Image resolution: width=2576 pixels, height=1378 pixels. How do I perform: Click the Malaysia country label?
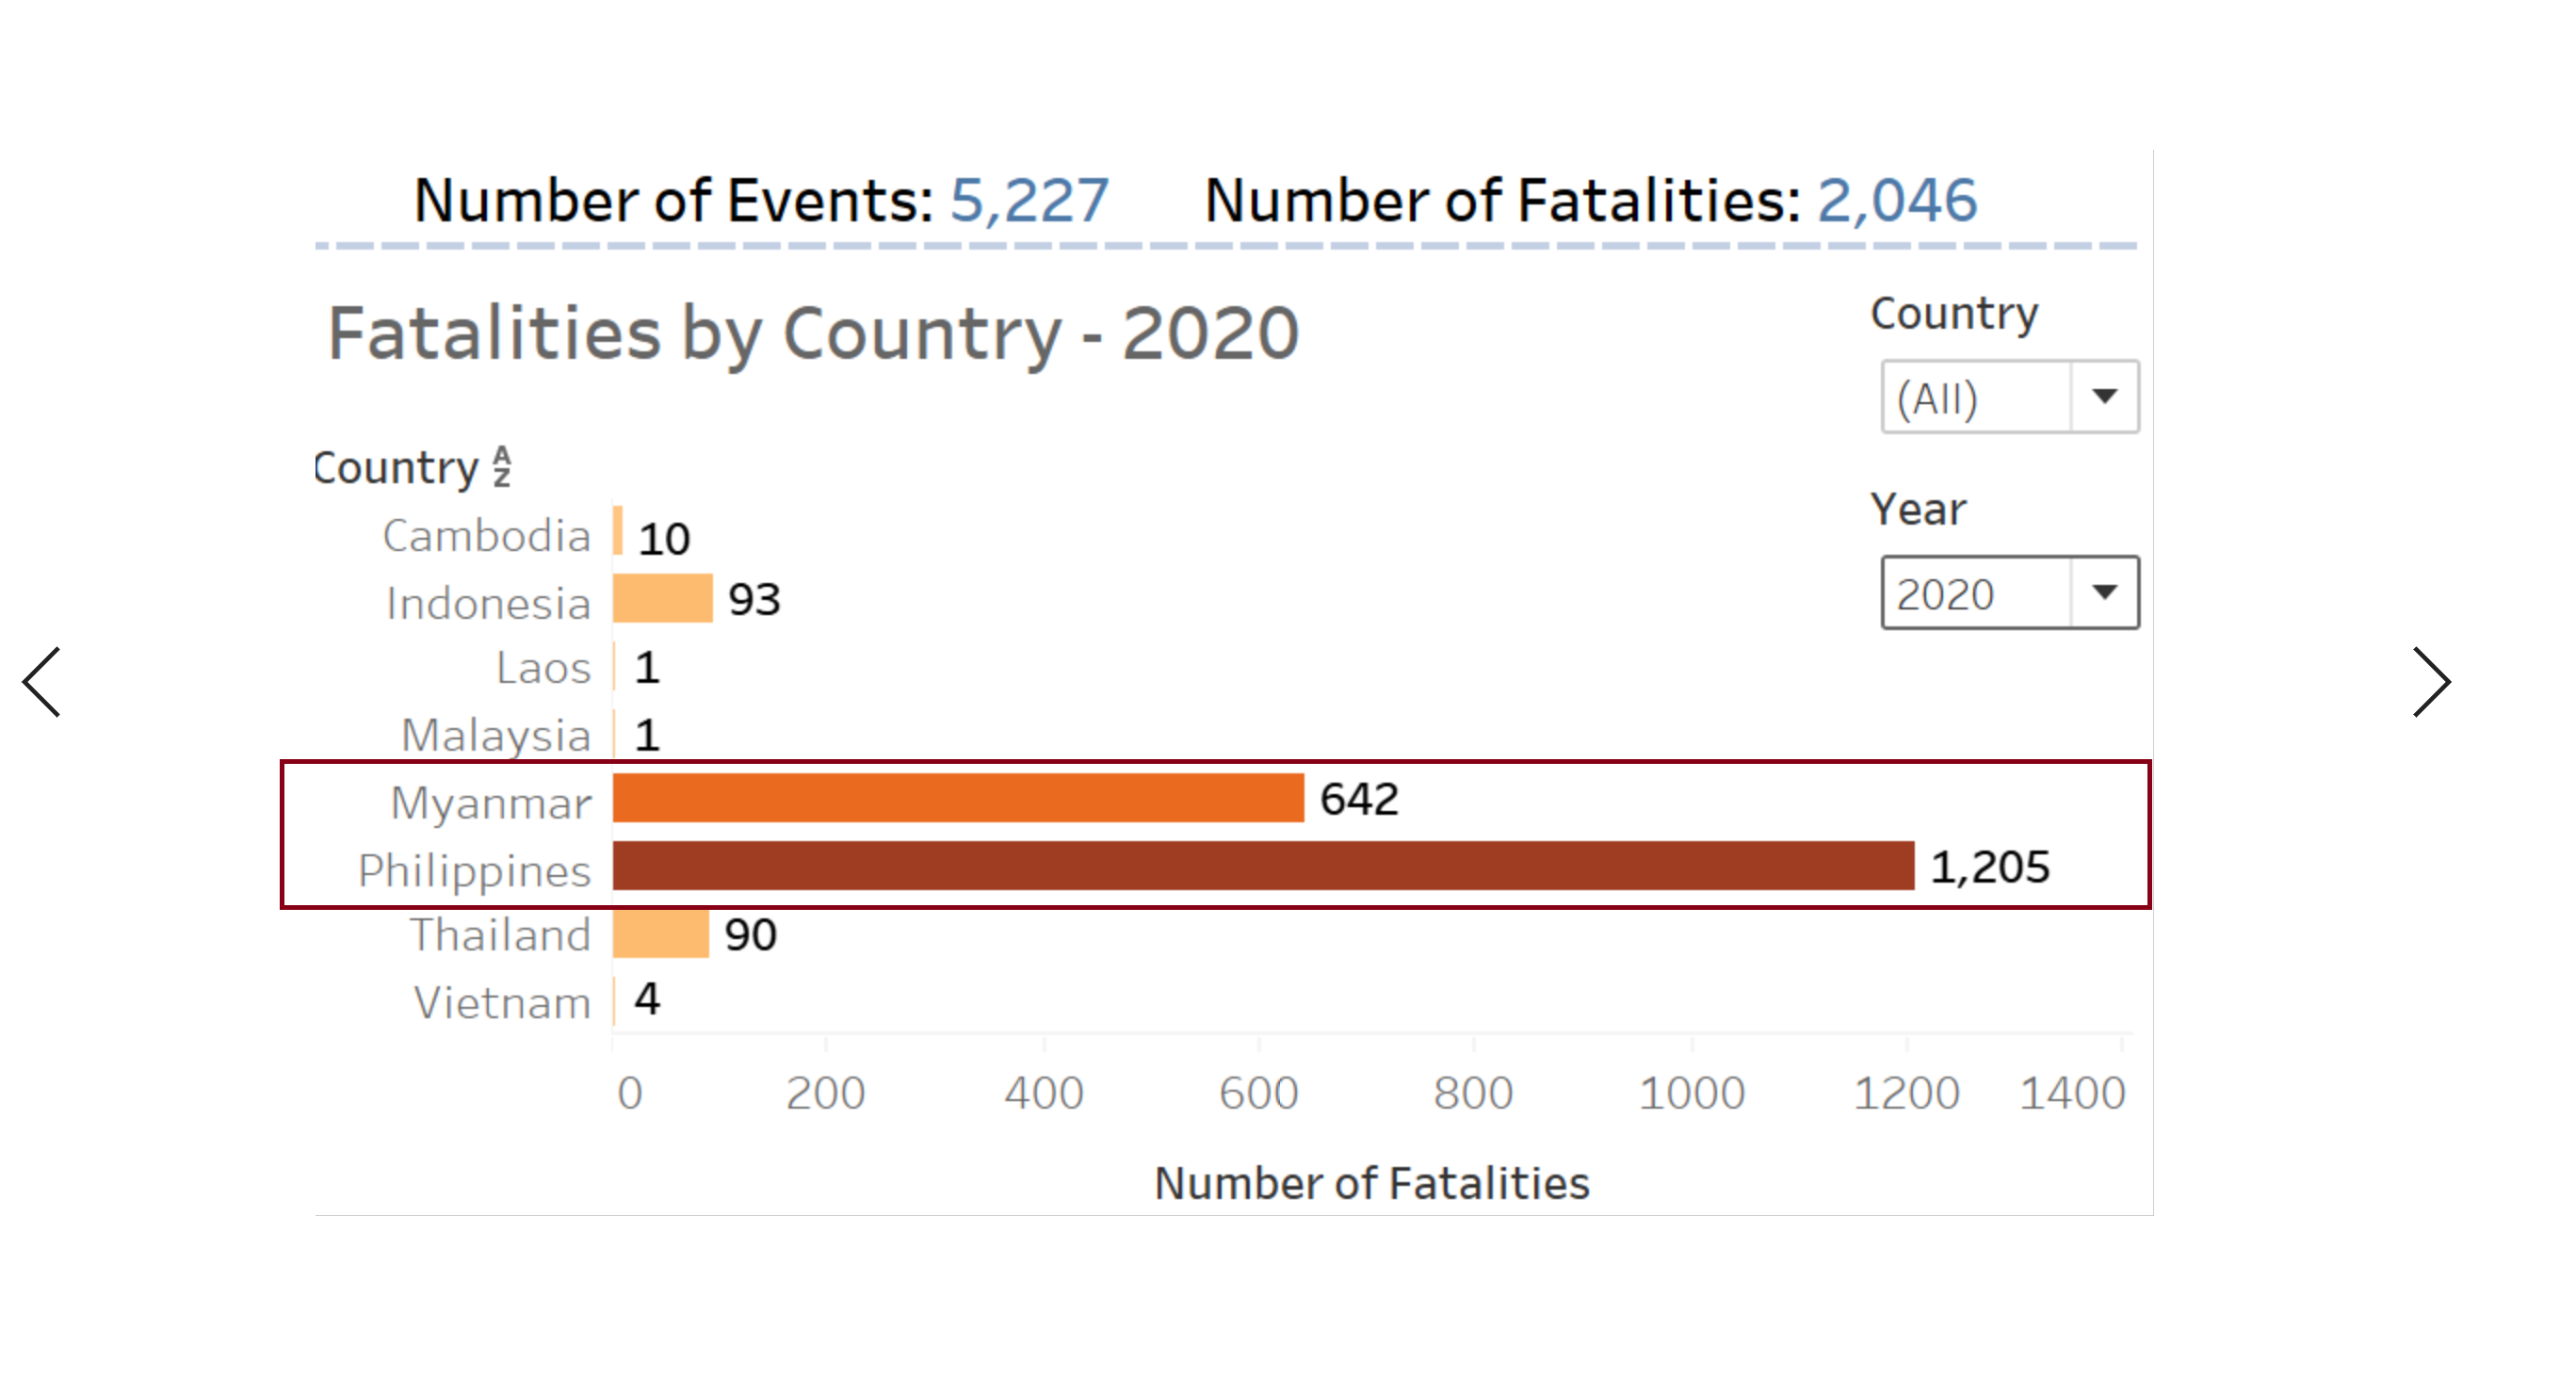tap(496, 735)
